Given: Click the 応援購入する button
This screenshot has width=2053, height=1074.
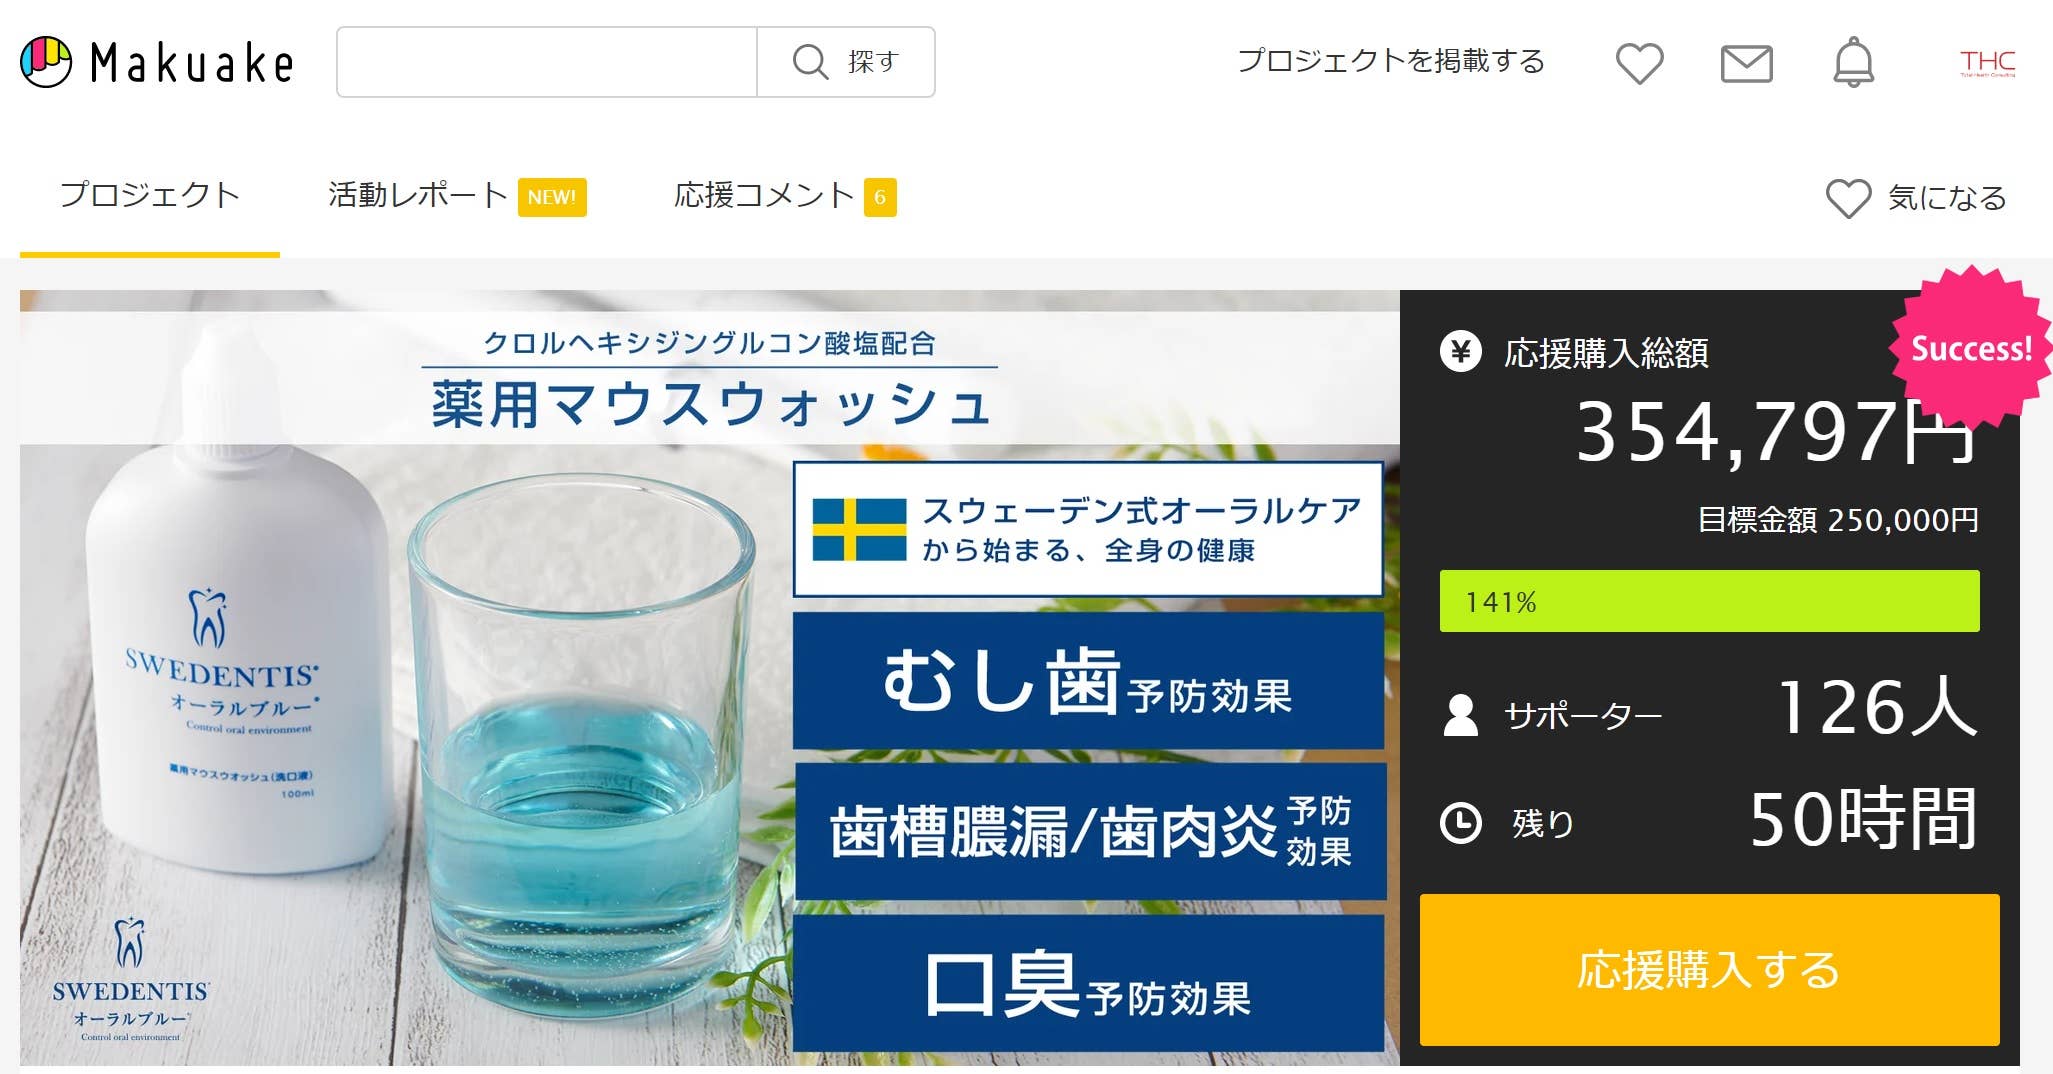Looking at the screenshot, I should point(1709,970).
